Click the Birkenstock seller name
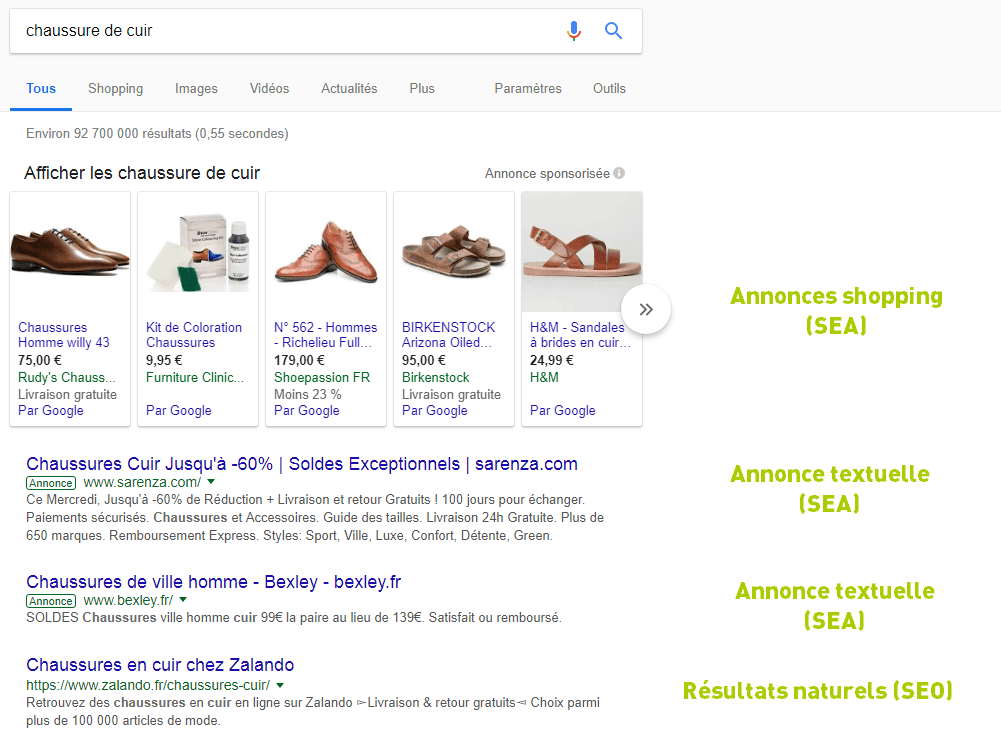1001x740 pixels. pos(435,377)
